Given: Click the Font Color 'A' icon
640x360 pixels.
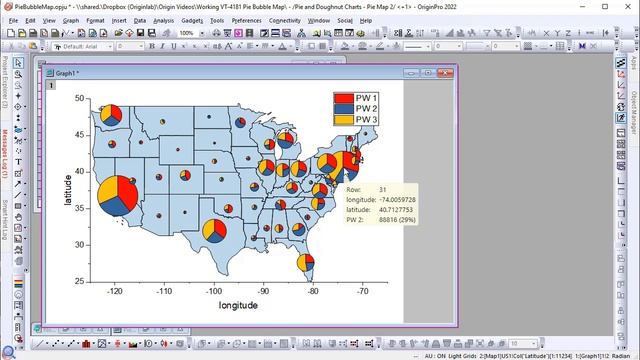Looking at the screenshot, I should (x=282, y=47).
